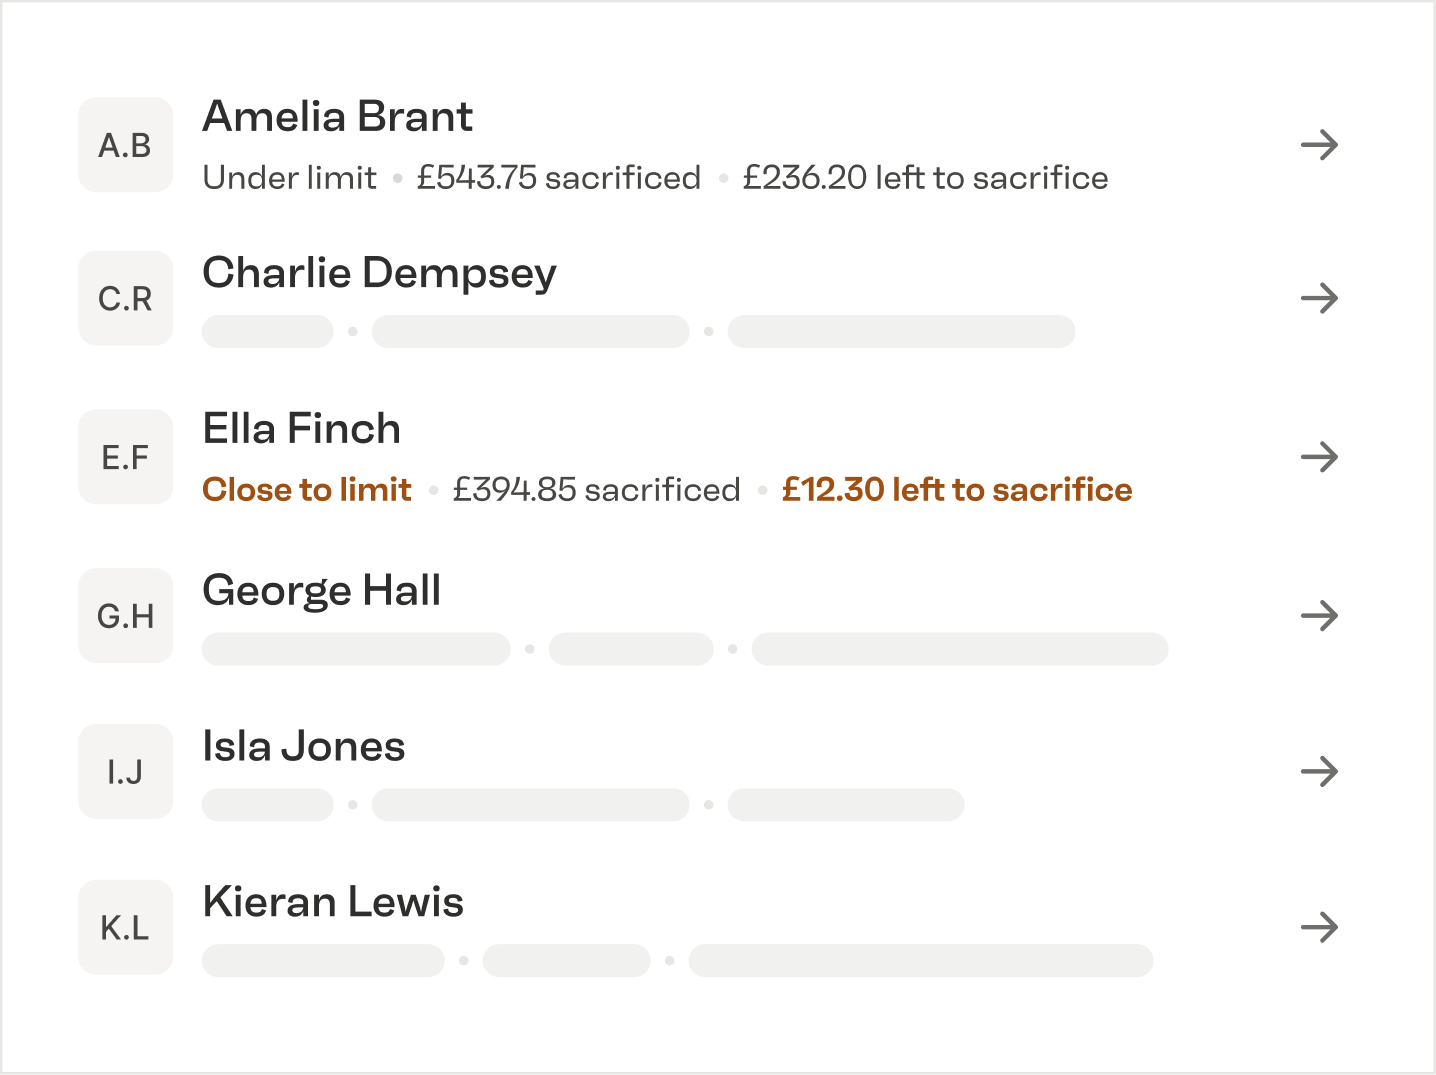Click the Ella Finch name
Viewport: 1436px width, 1075px height.
tap(301, 429)
